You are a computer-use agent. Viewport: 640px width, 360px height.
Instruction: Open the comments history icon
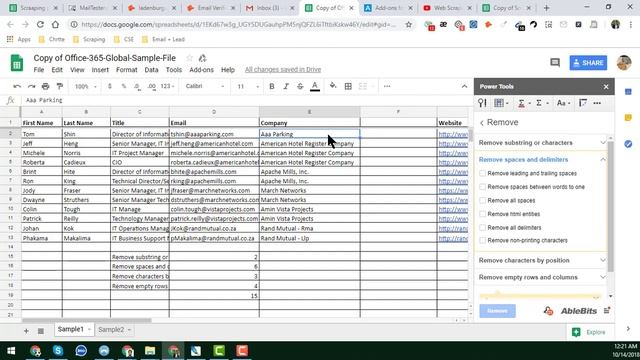(555, 63)
